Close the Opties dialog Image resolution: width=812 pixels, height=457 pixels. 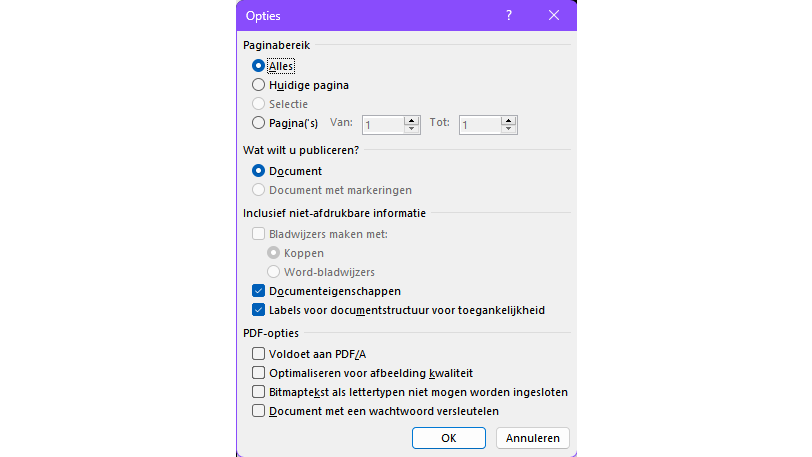click(554, 15)
